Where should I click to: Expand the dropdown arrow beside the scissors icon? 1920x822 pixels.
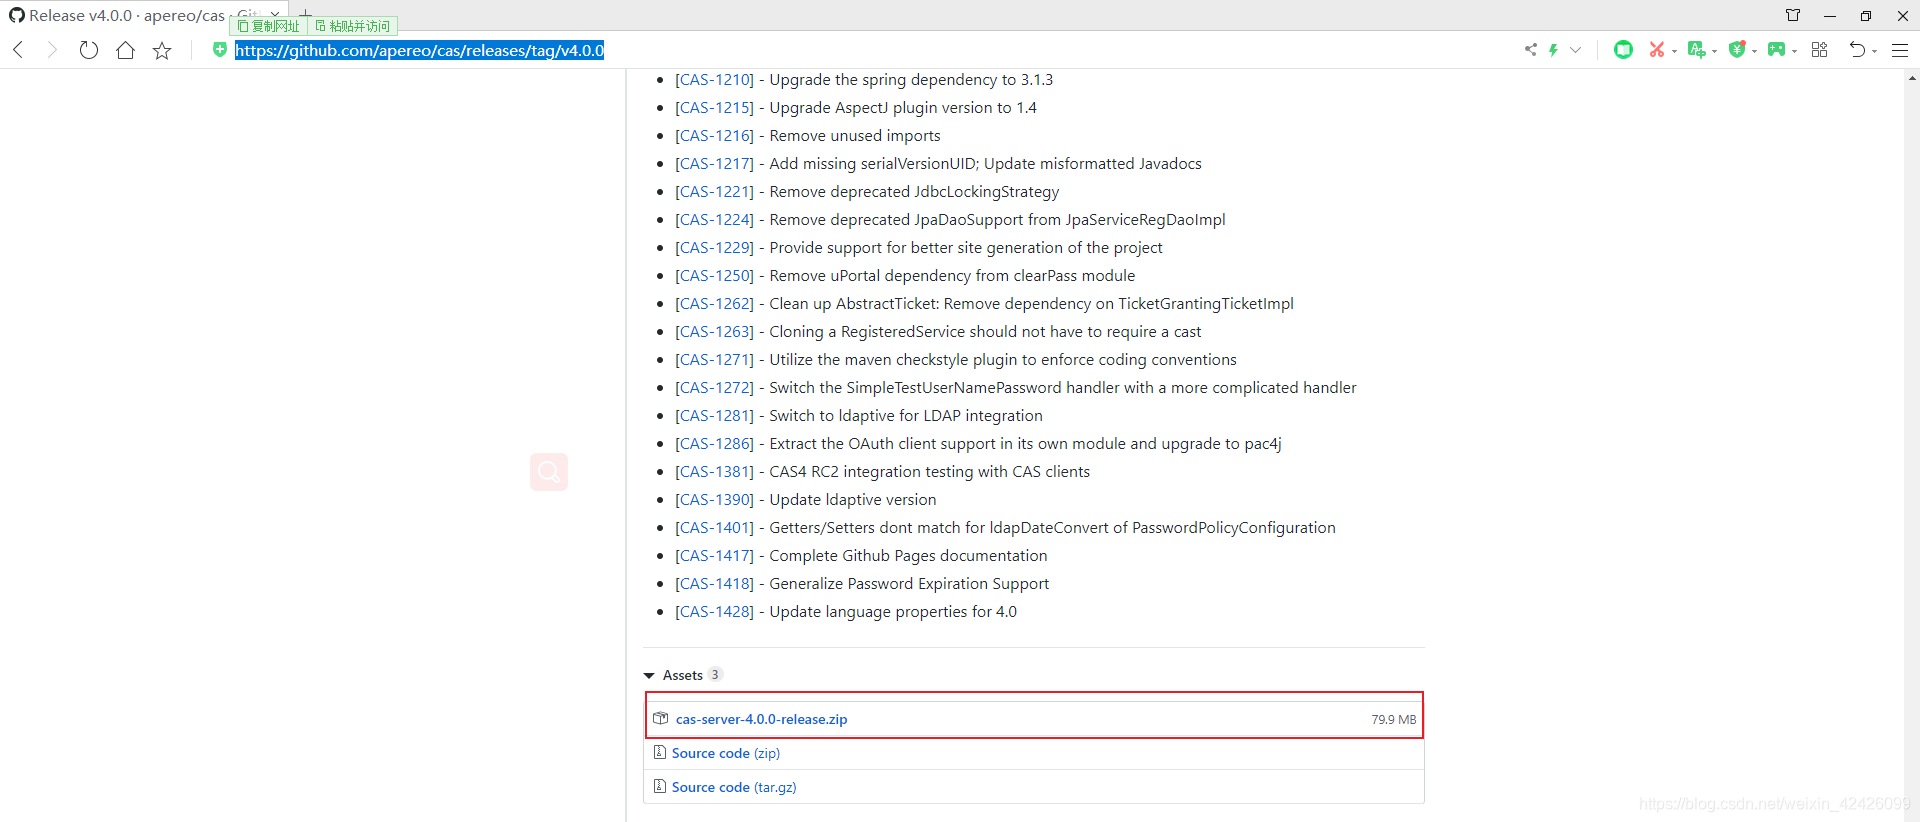click(x=1674, y=51)
